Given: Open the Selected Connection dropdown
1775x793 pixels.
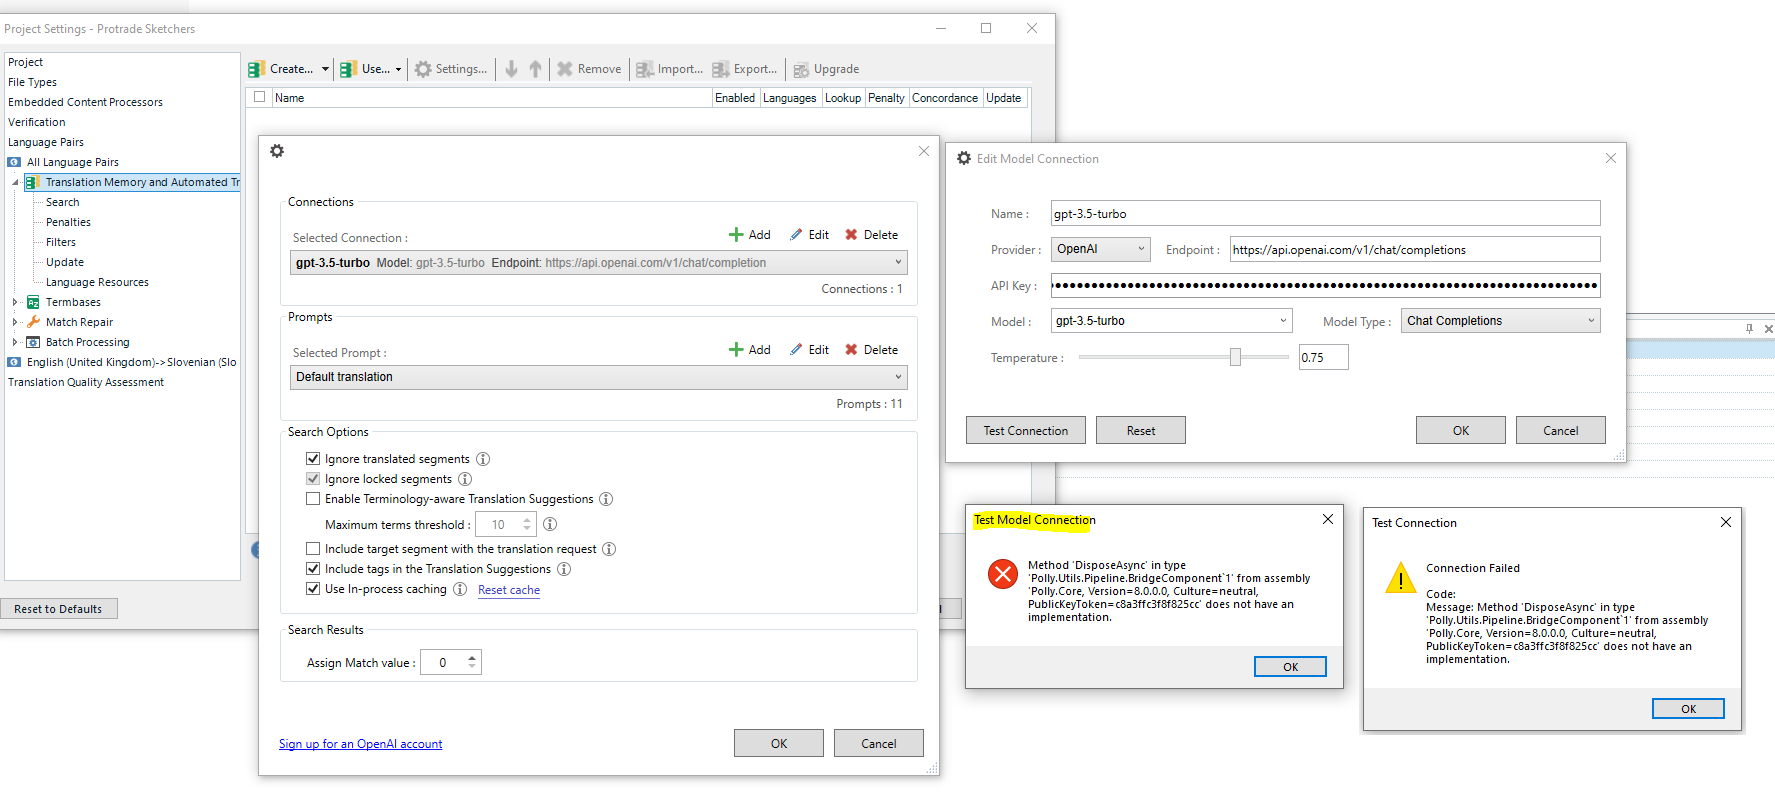Looking at the screenshot, I should (x=598, y=263).
